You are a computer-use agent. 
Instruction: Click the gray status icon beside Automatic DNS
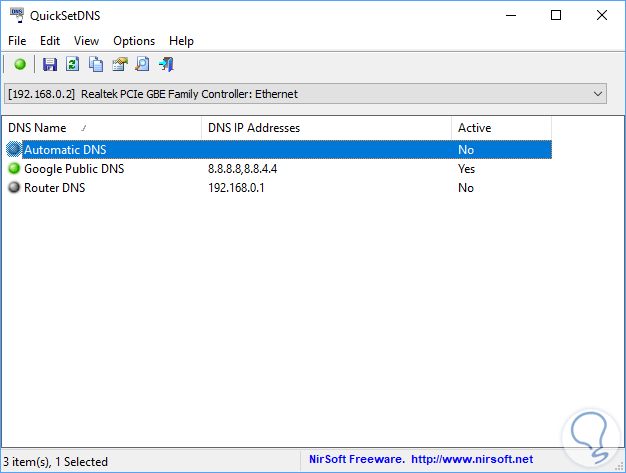pyautogui.click(x=14, y=150)
